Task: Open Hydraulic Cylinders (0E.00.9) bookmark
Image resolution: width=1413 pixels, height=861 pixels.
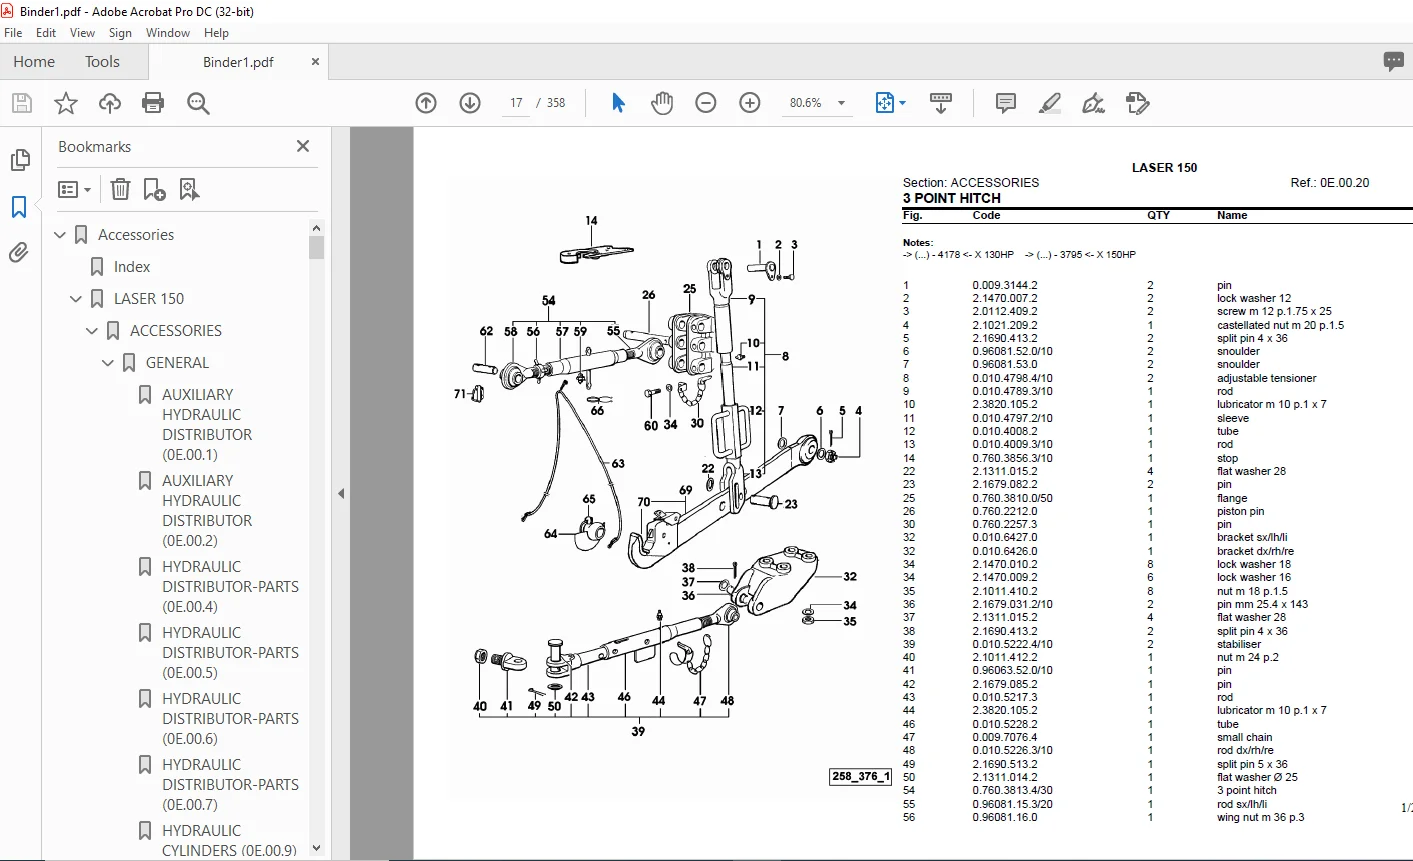Action: [229, 841]
